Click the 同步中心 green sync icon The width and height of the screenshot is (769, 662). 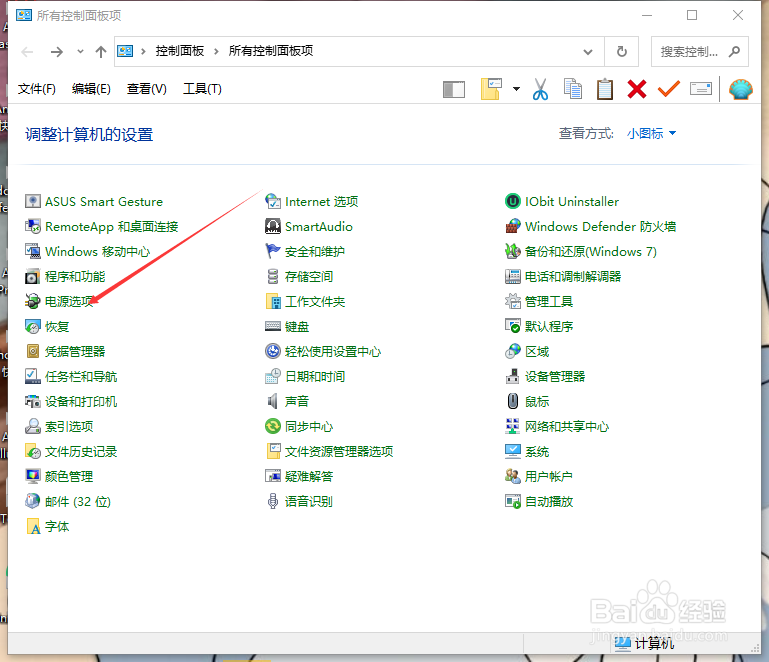(x=273, y=427)
